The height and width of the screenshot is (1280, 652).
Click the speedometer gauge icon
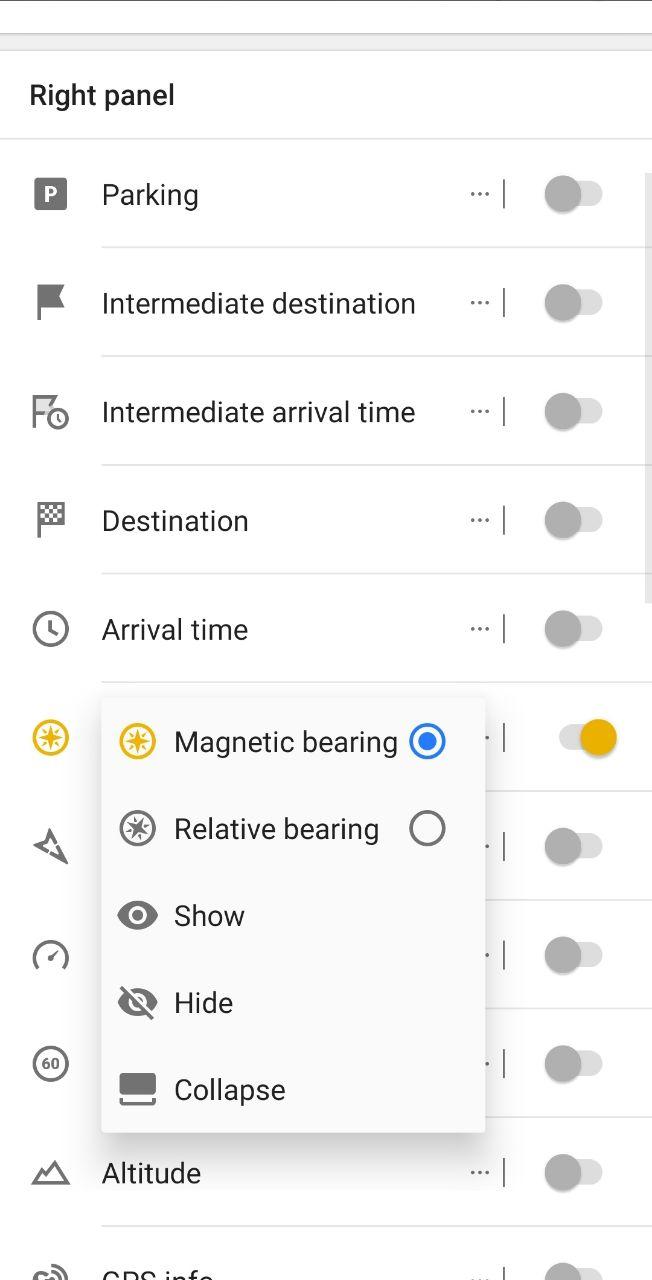click(50, 955)
